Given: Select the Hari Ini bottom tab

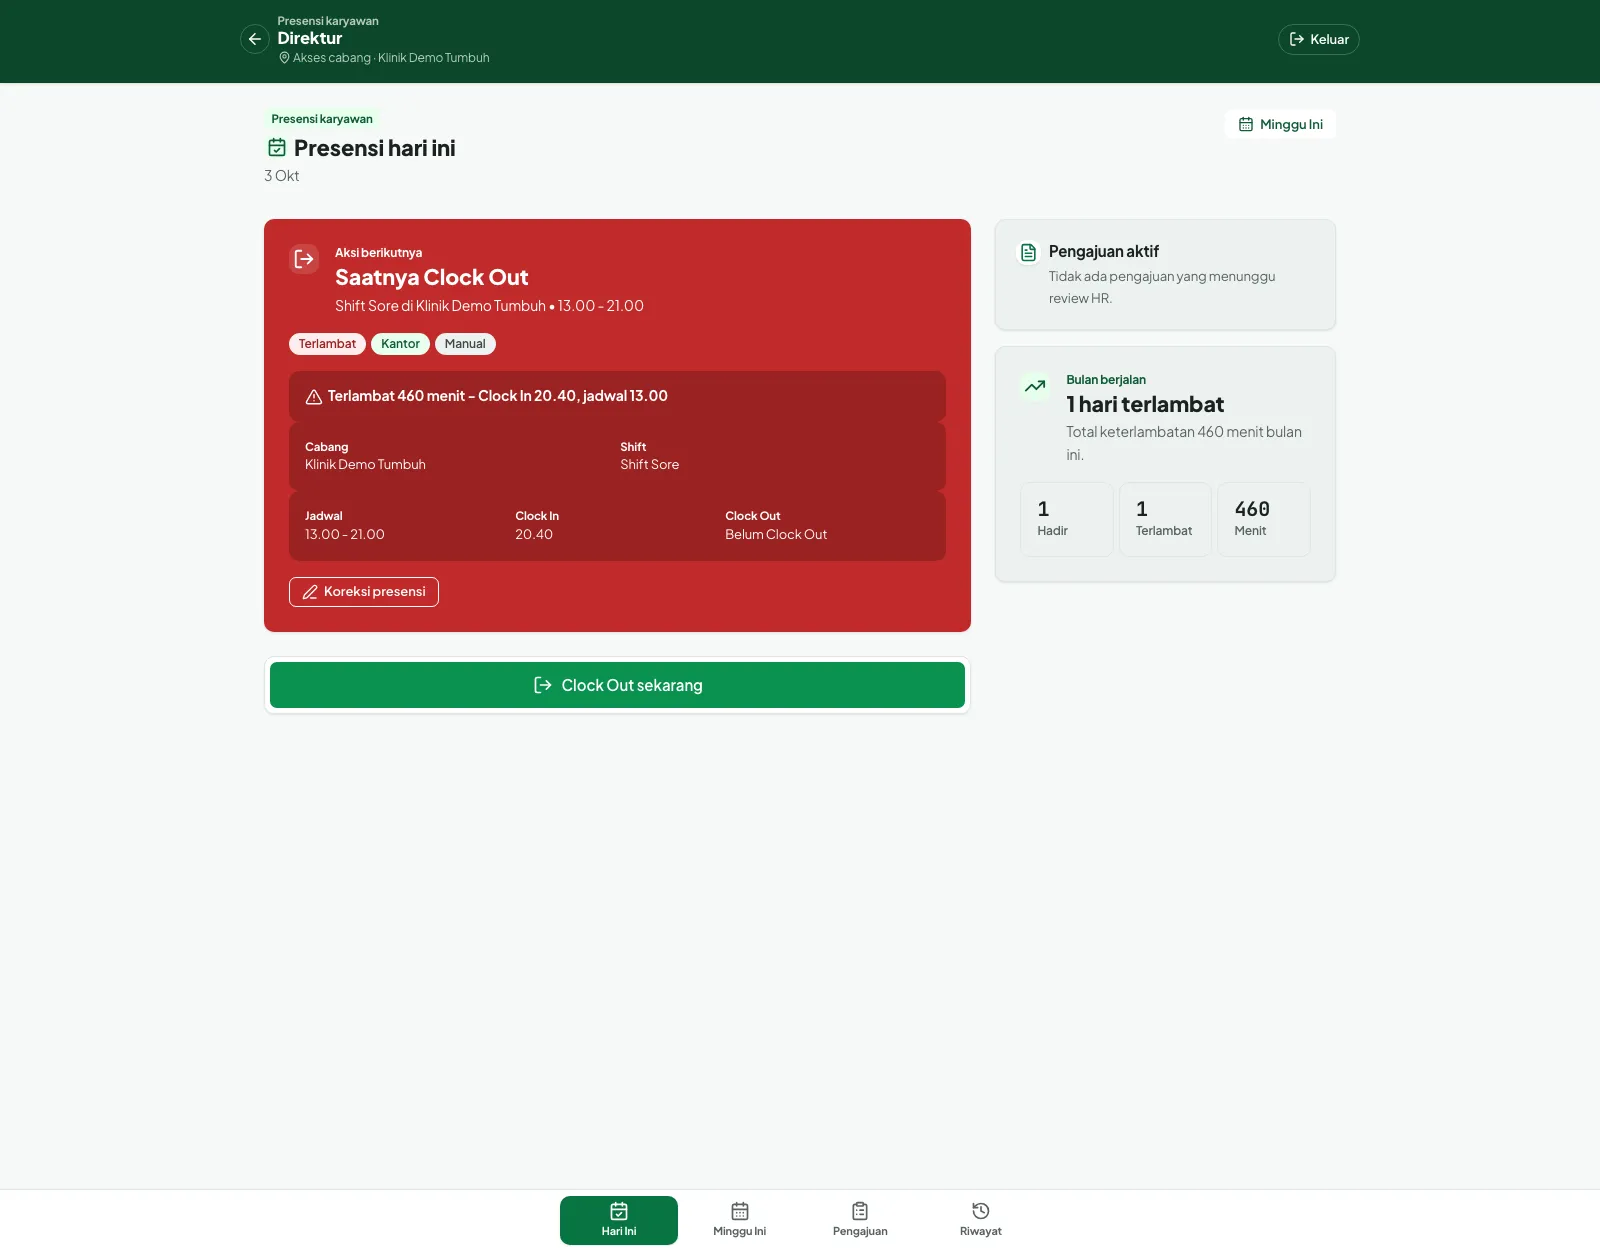Looking at the screenshot, I should (619, 1220).
